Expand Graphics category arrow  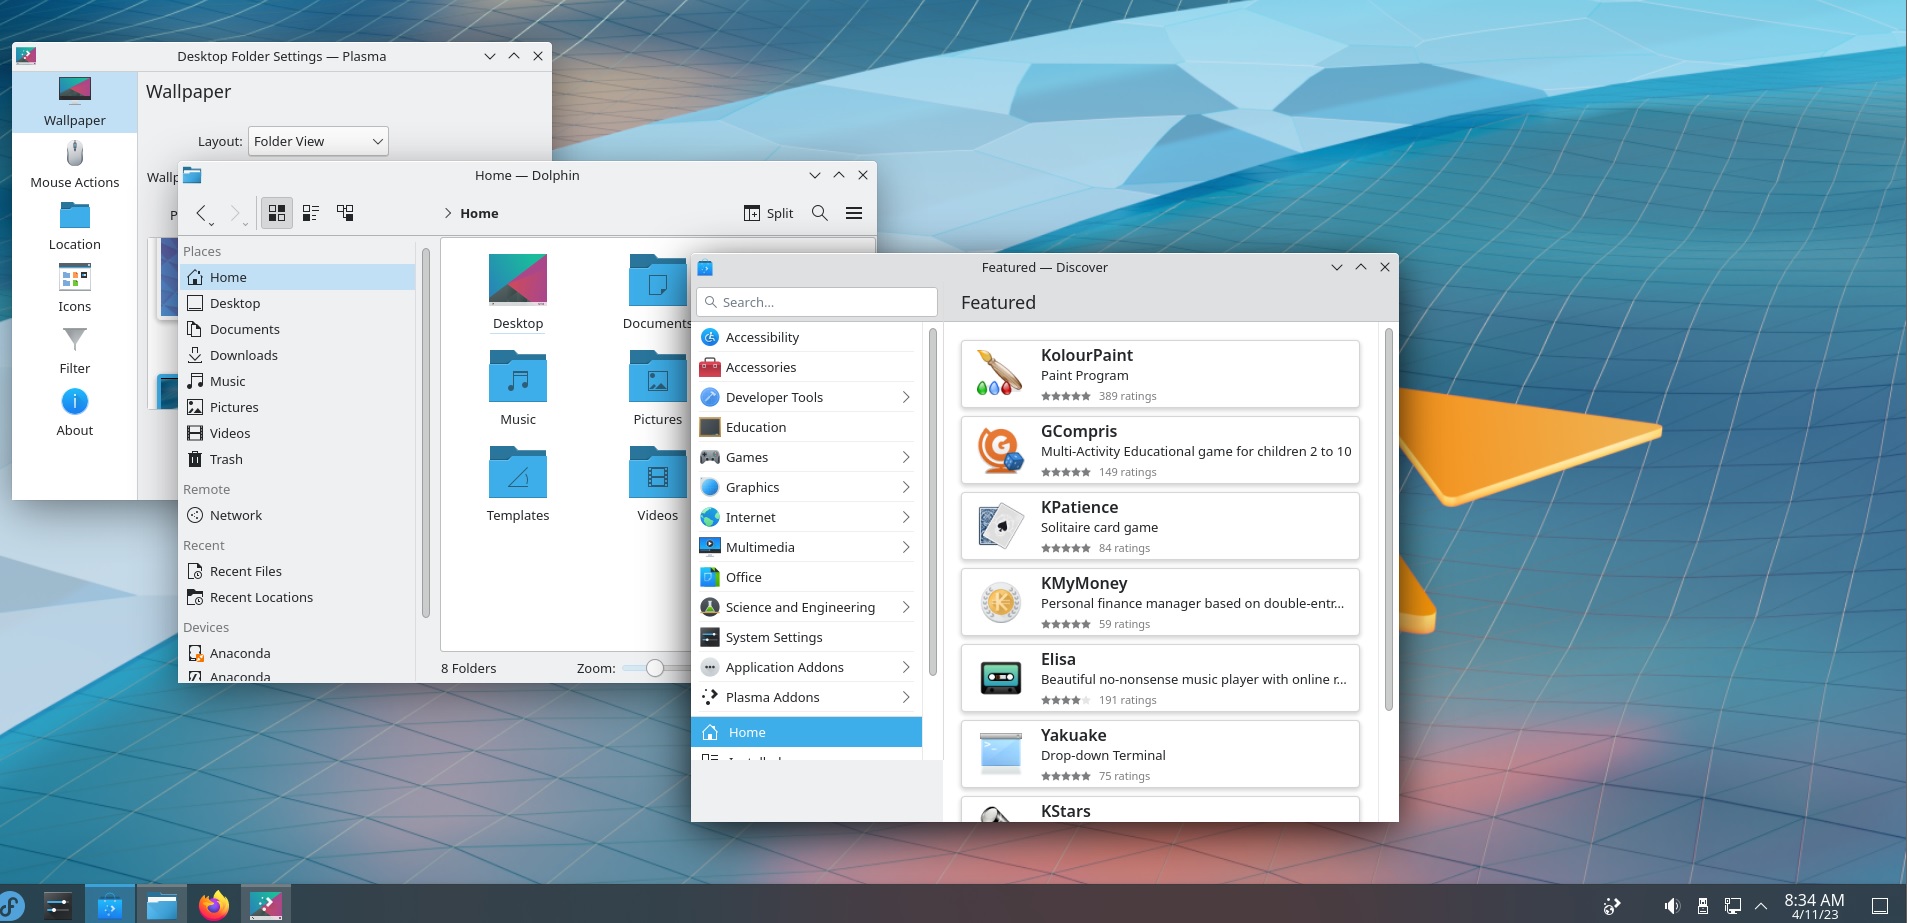tap(906, 487)
